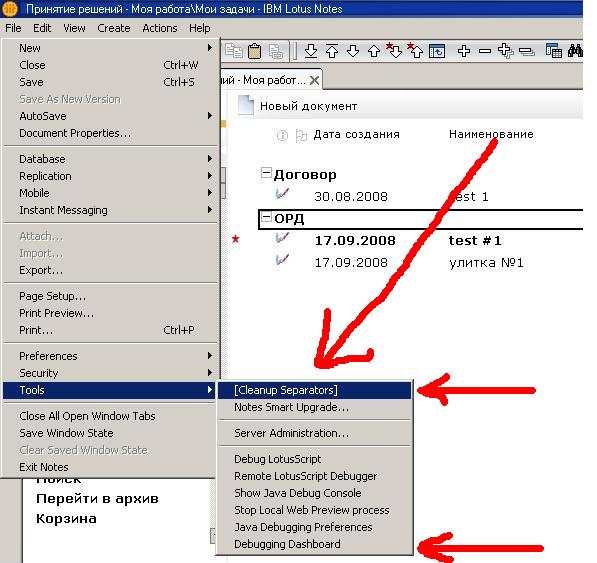This screenshot has height=563, width=597.
Task: Select the highlighted Tools menu item
Action: [x=109, y=390]
